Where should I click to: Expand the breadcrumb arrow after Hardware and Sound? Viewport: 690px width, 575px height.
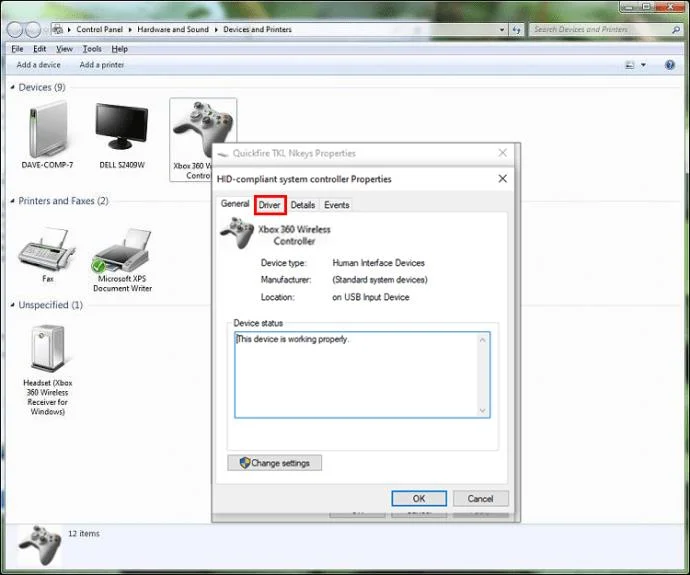(216, 29)
